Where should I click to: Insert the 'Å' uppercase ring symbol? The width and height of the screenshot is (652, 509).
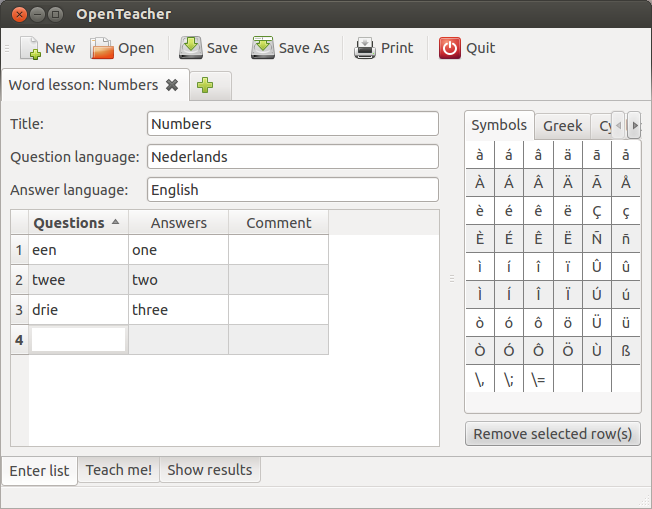[x=626, y=183]
